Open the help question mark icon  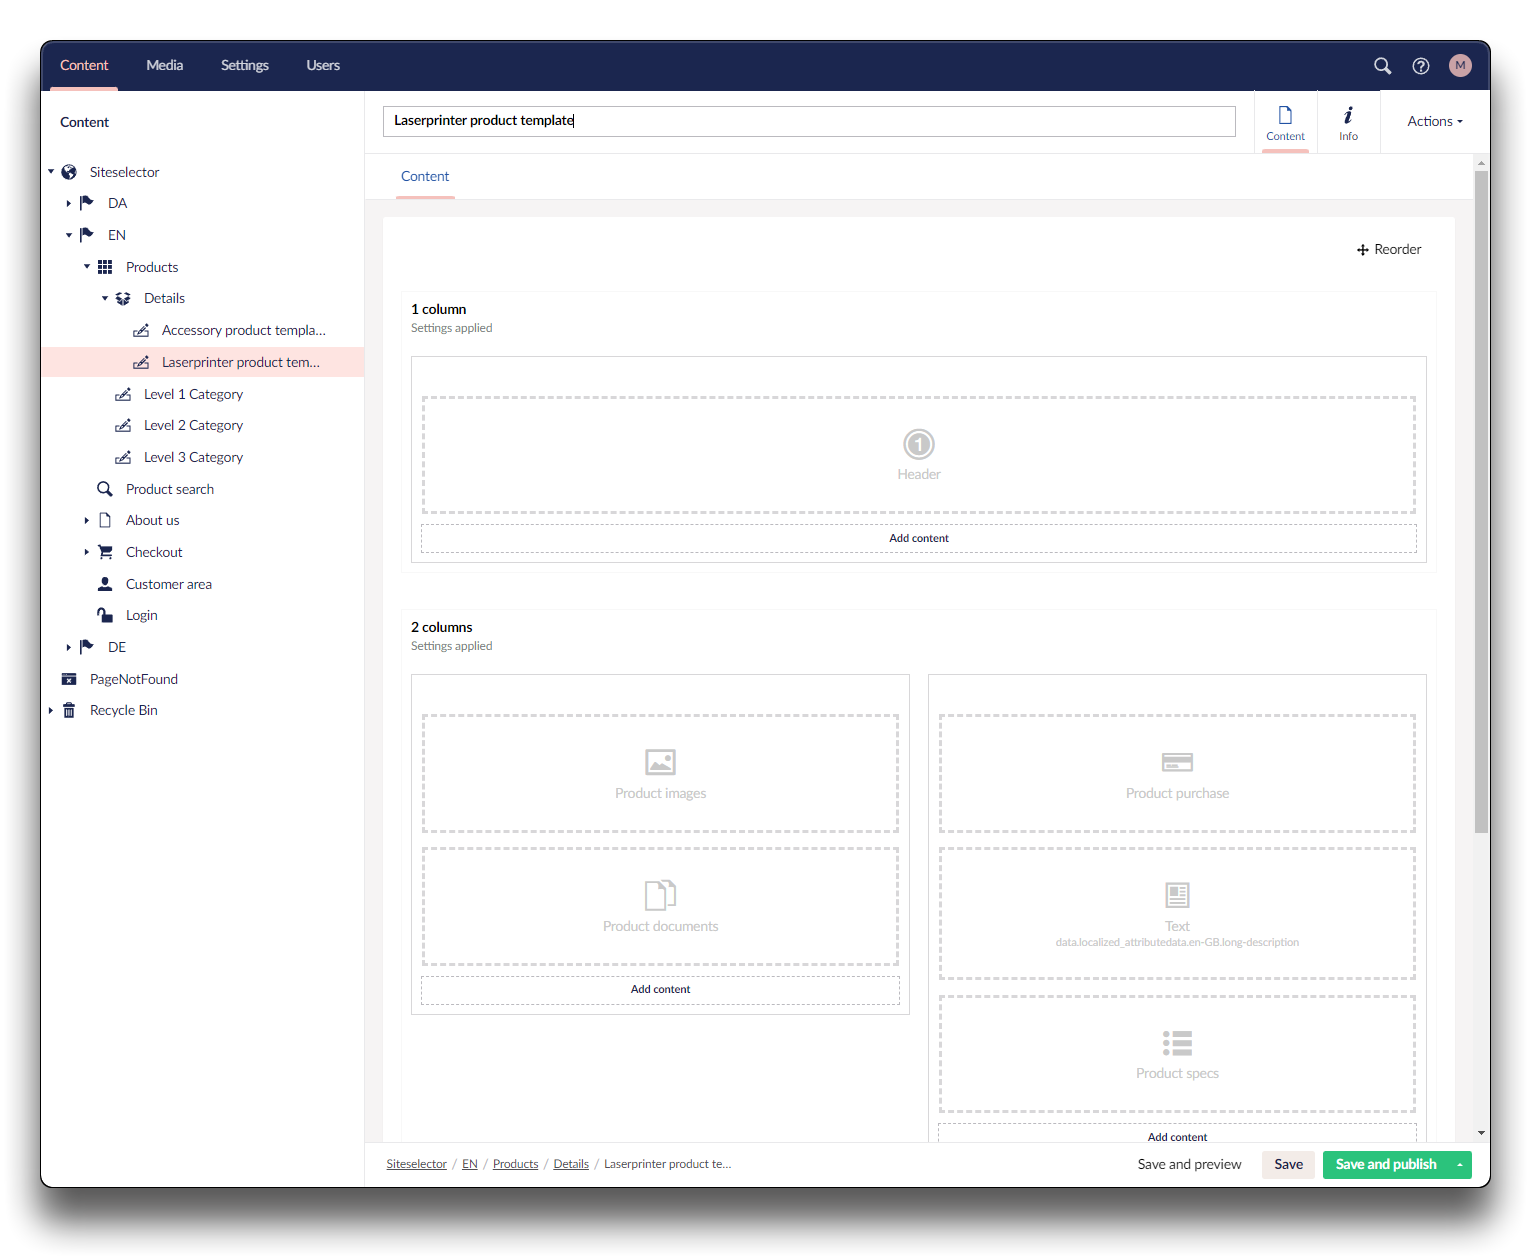(x=1420, y=66)
